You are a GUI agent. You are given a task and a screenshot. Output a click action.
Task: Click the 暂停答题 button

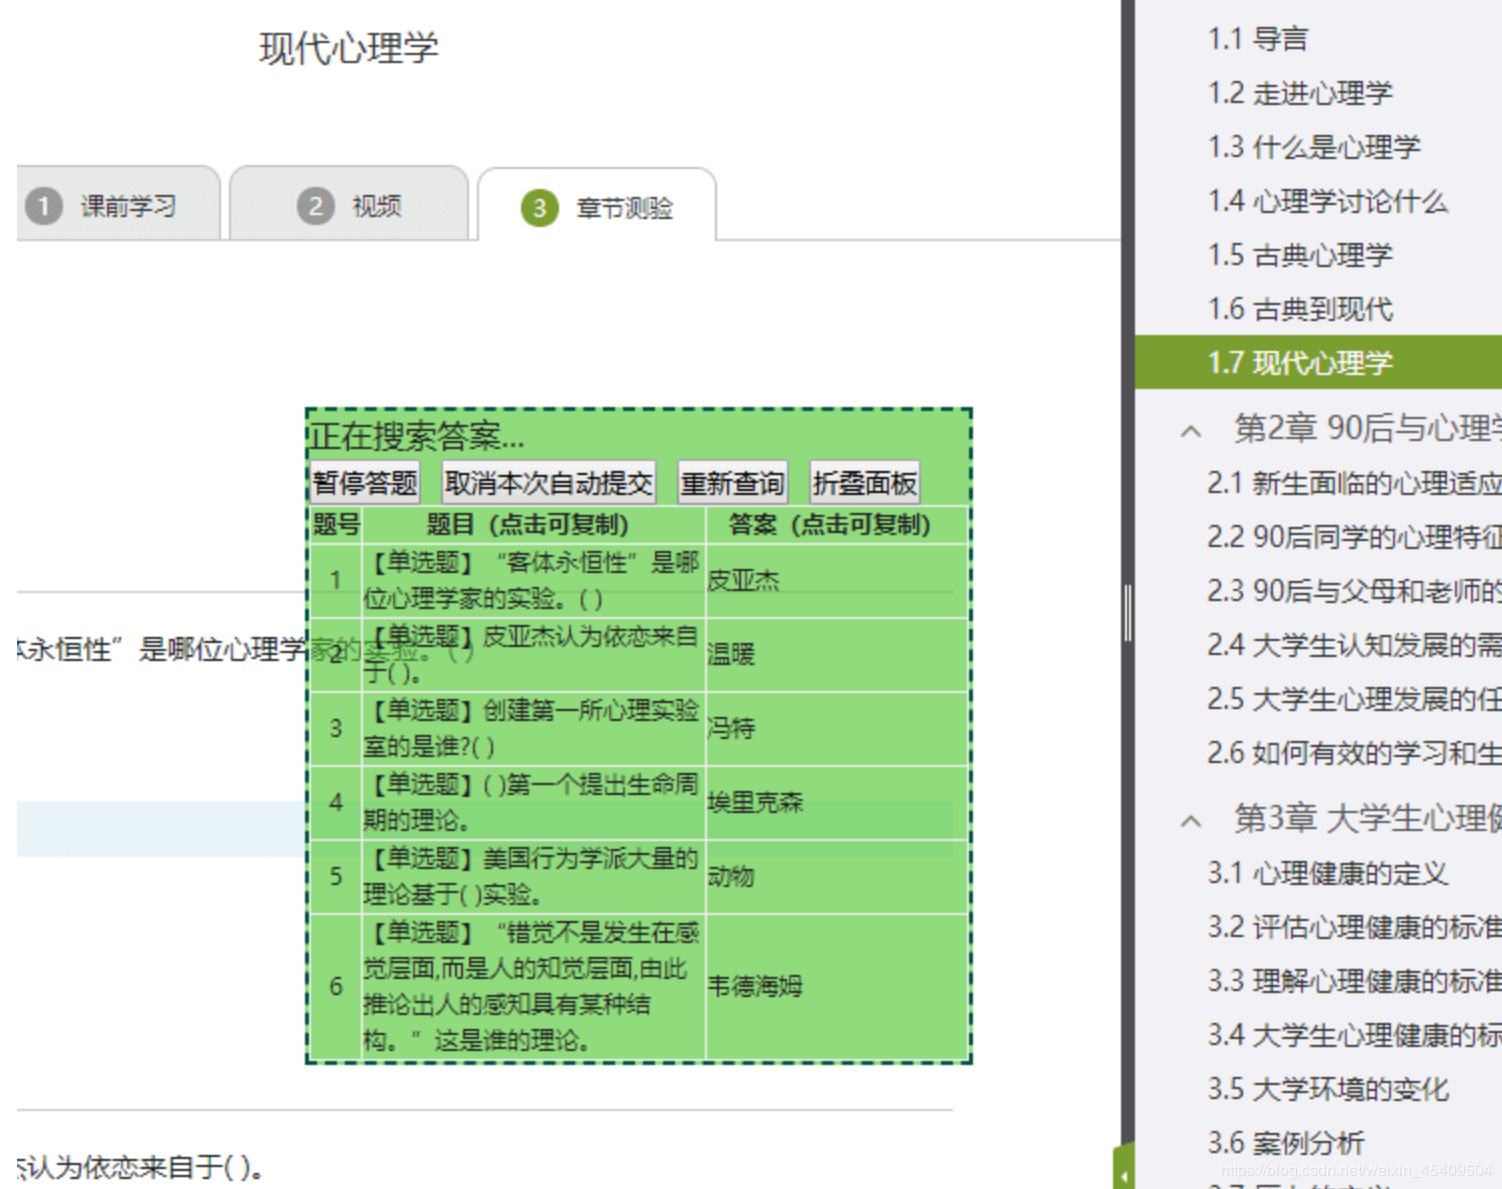365,484
